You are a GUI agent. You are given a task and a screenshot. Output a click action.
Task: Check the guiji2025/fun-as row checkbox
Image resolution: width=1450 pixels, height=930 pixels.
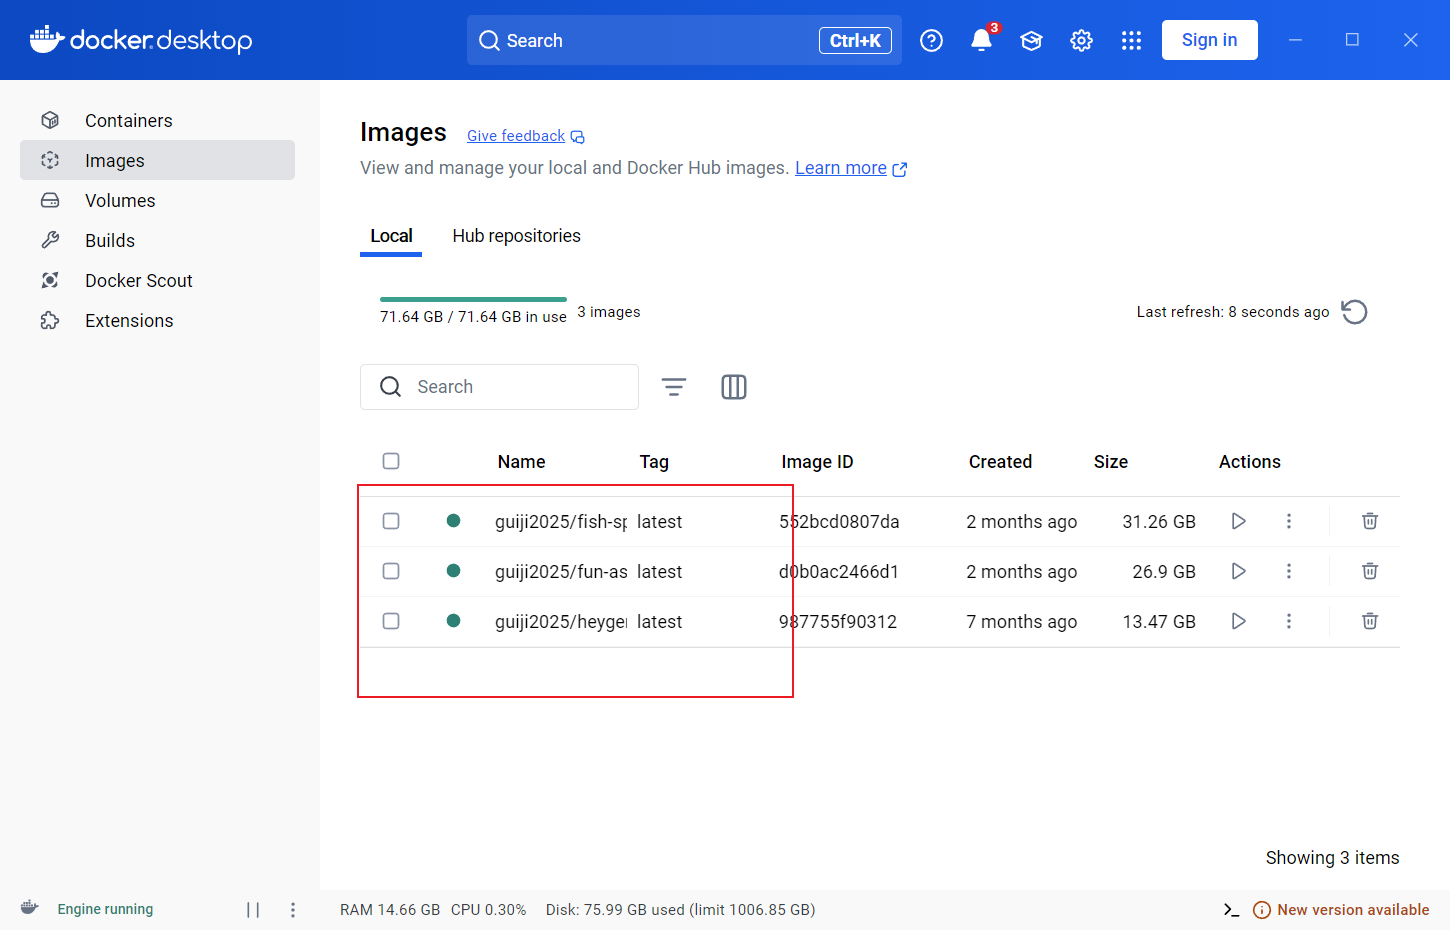(391, 571)
